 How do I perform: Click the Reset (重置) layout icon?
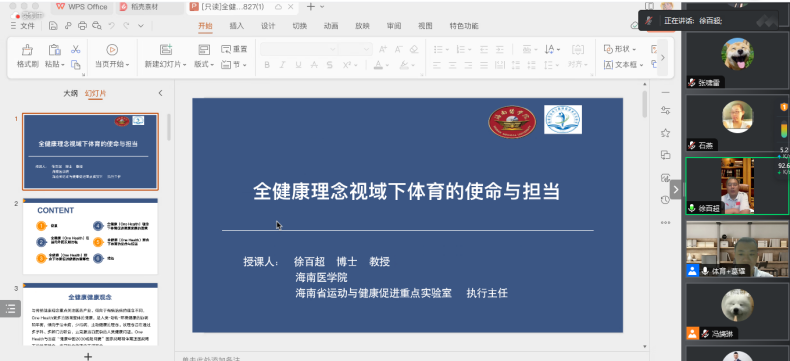234,49
